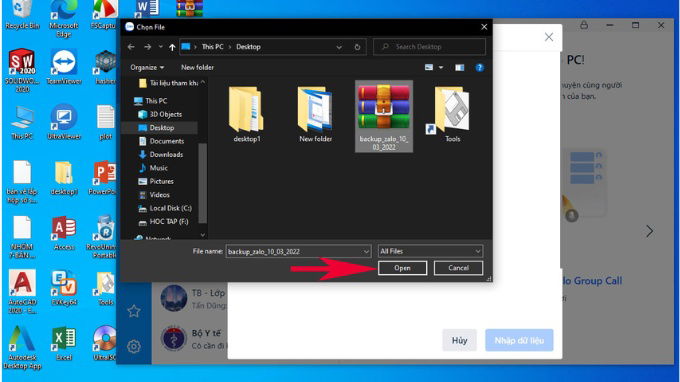Screen dimensions: 680x382
Task: Click the Open button
Action: [x=402, y=268]
